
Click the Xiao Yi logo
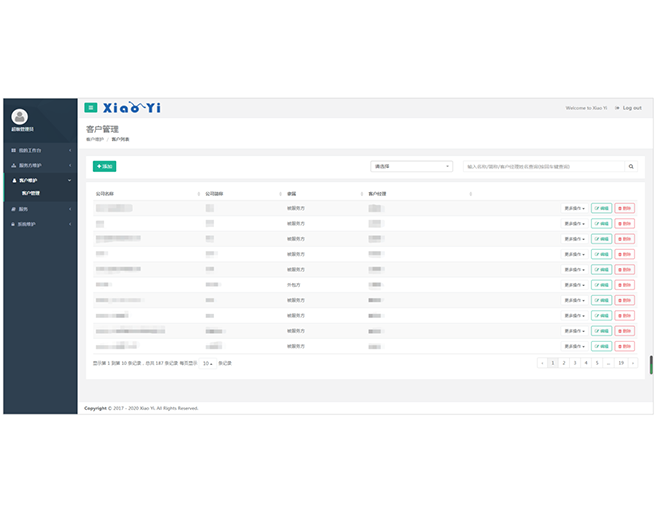pyautogui.click(x=132, y=108)
